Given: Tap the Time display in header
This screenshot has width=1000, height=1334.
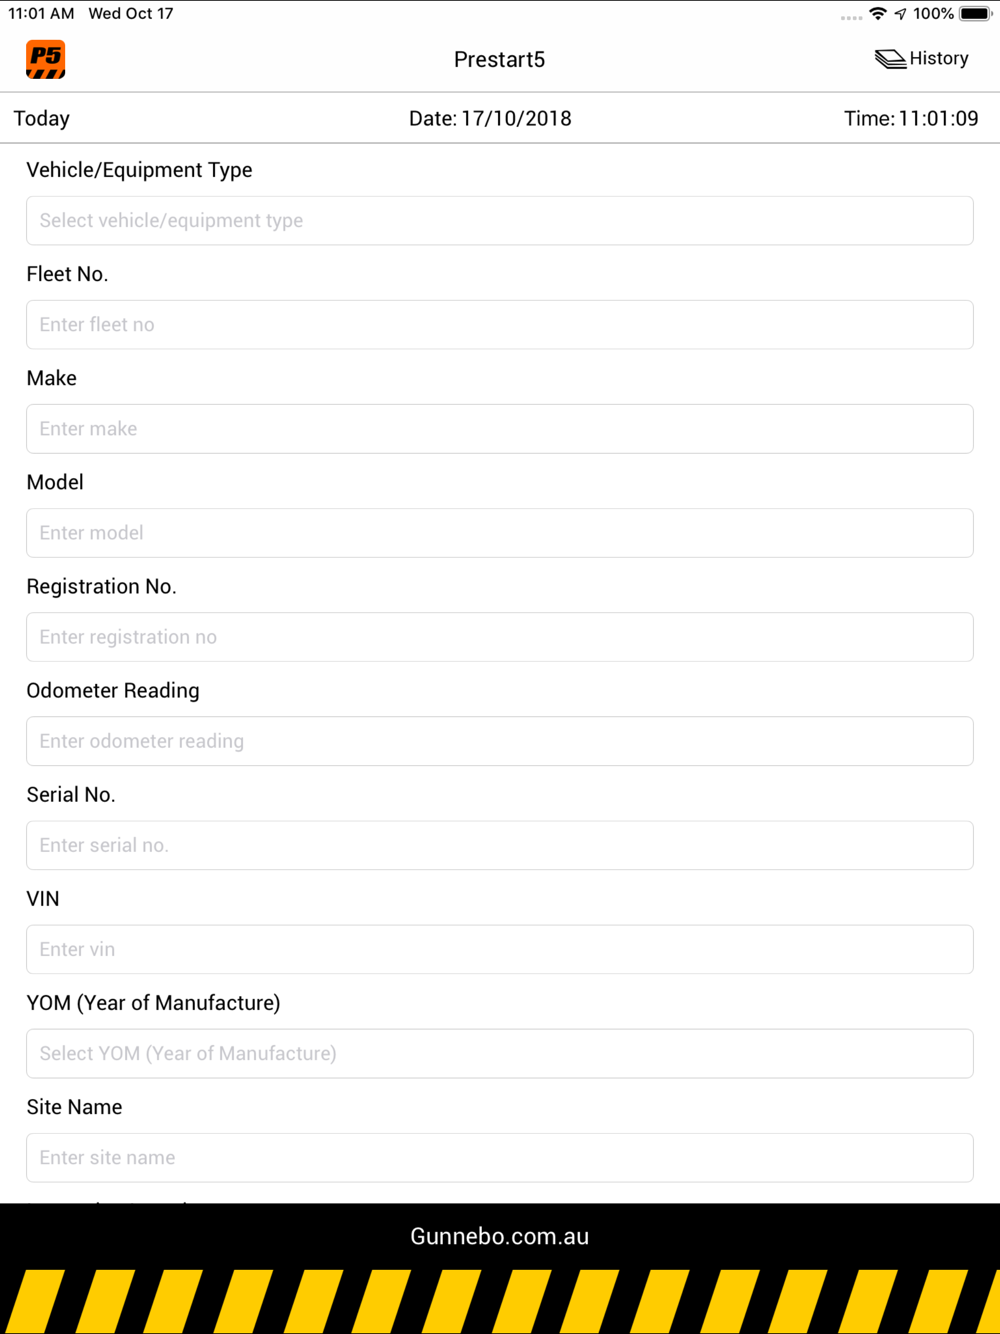Looking at the screenshot, I should click(x=911, y=118).
